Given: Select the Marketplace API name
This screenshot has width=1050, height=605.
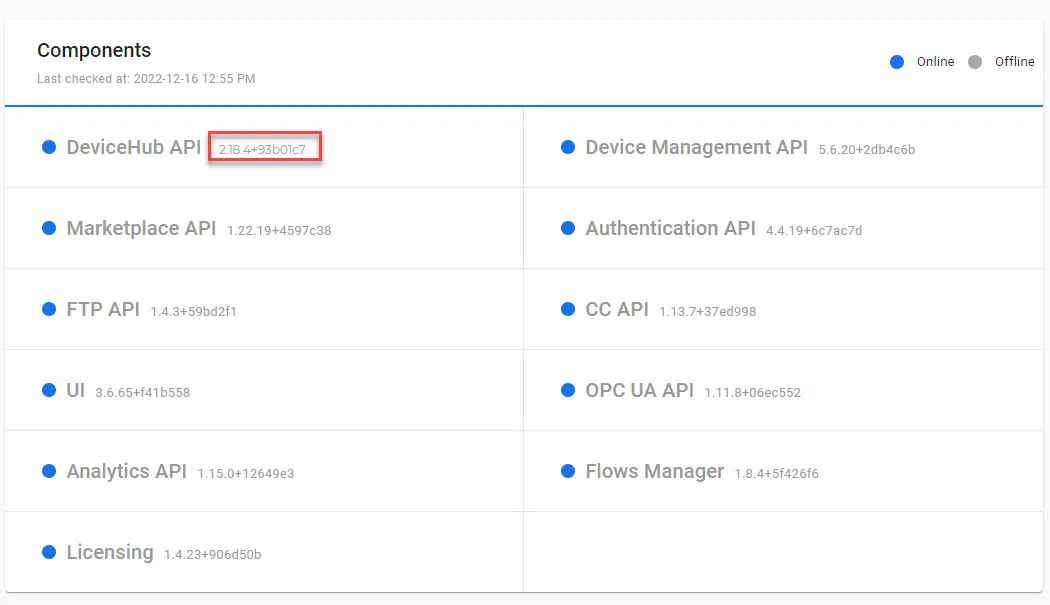Looking at the screenshot, I should 141,228.
